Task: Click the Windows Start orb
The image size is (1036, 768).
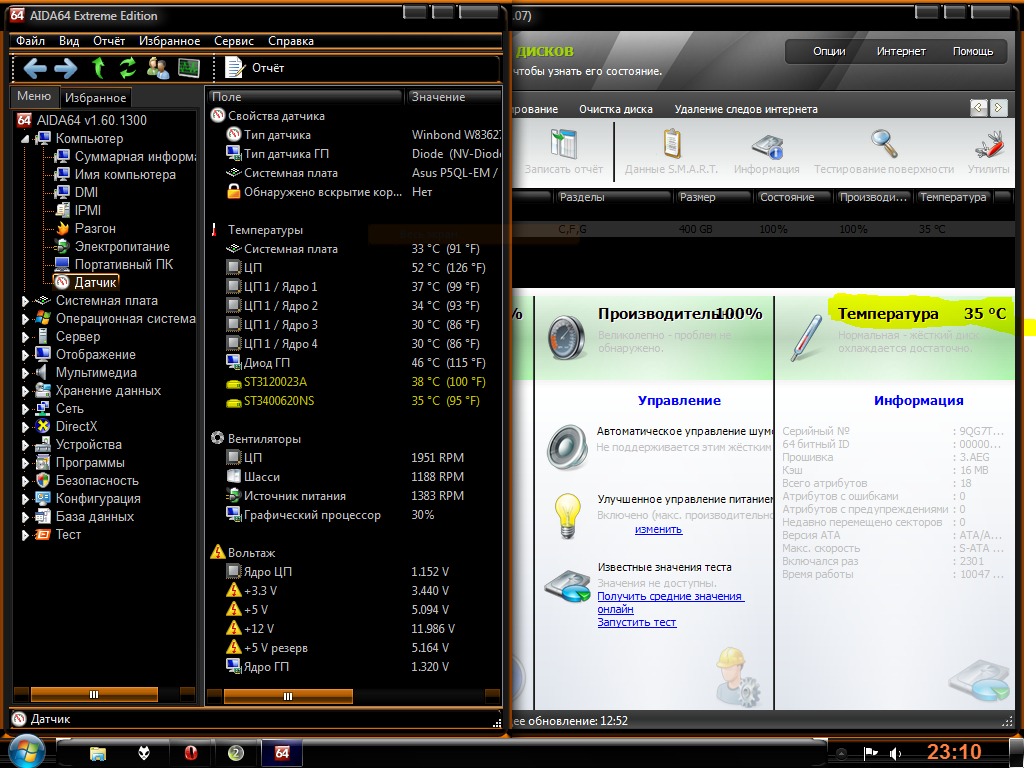Action: [27, 751]
